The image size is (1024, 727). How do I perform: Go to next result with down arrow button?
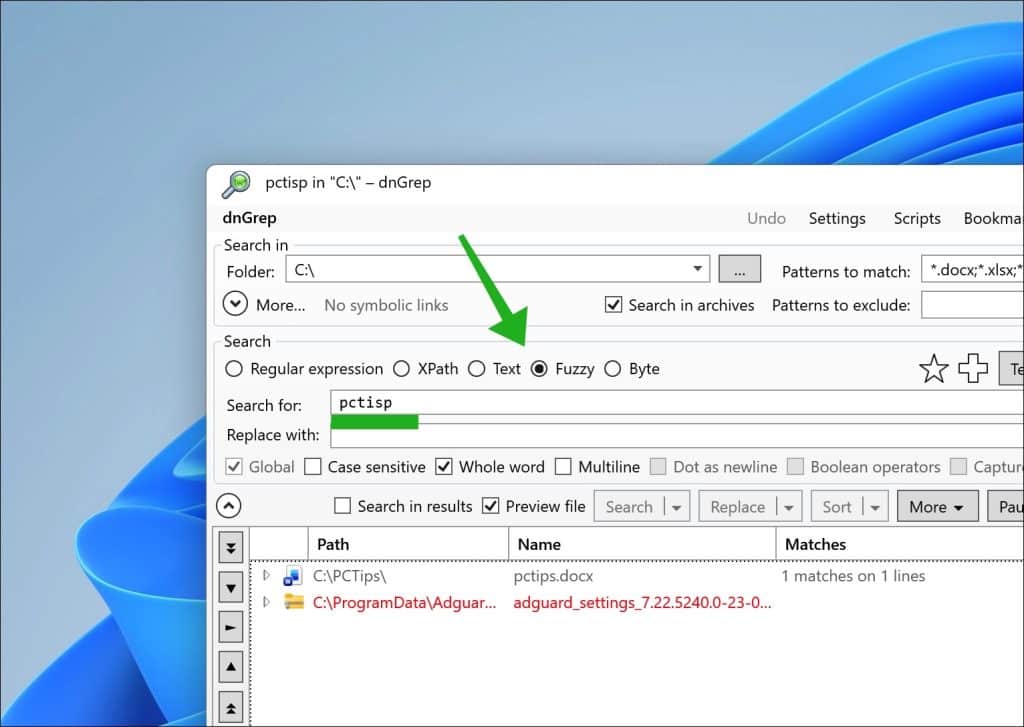click(x=231, y=587)
